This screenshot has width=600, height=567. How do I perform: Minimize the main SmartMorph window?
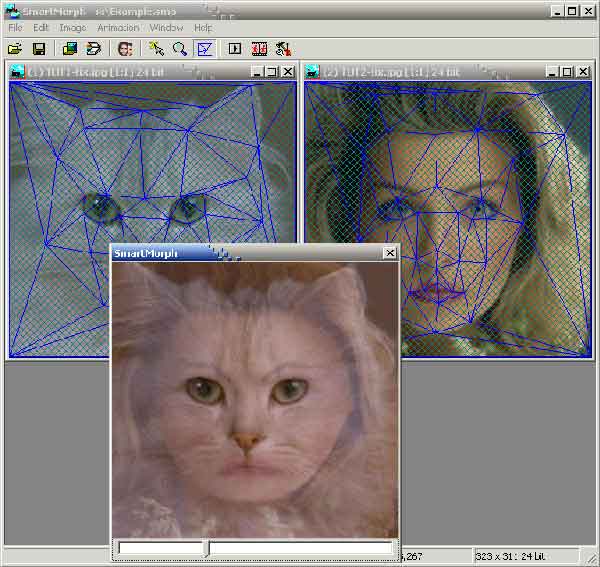pos(558,11)
